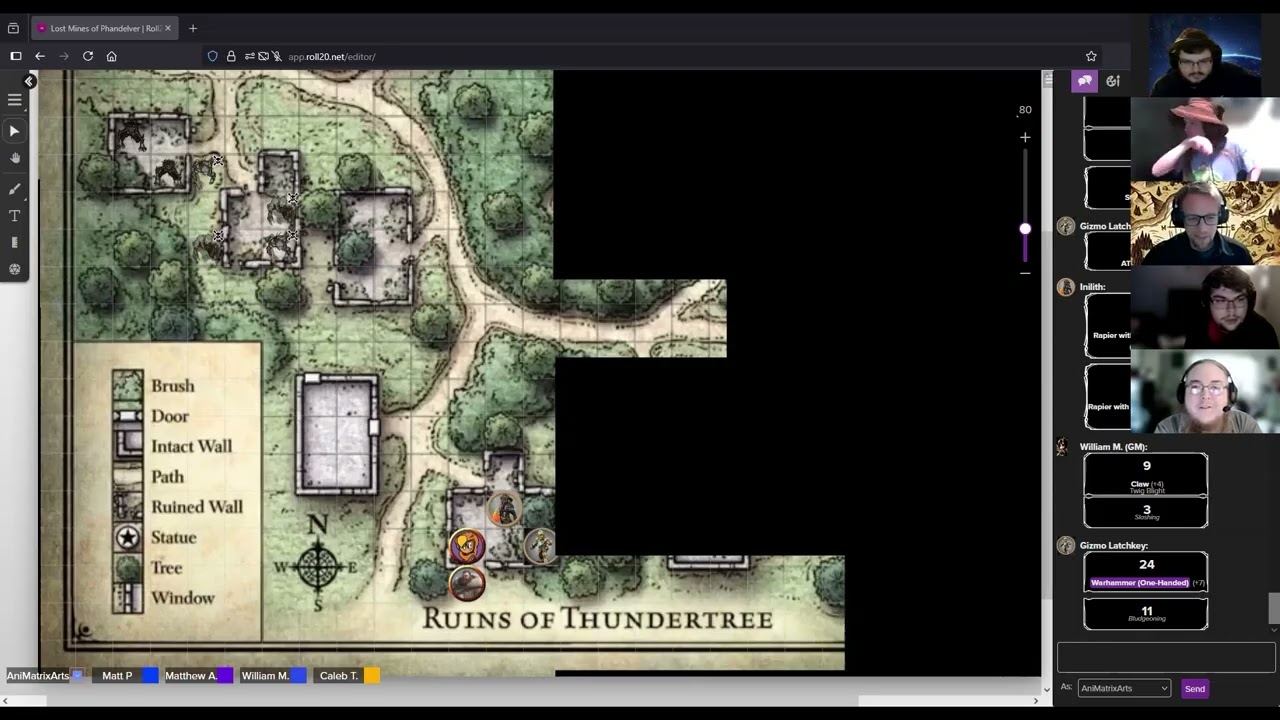The image size is (1280, 720).
Task: Go back in the browser
Action: 40,56
